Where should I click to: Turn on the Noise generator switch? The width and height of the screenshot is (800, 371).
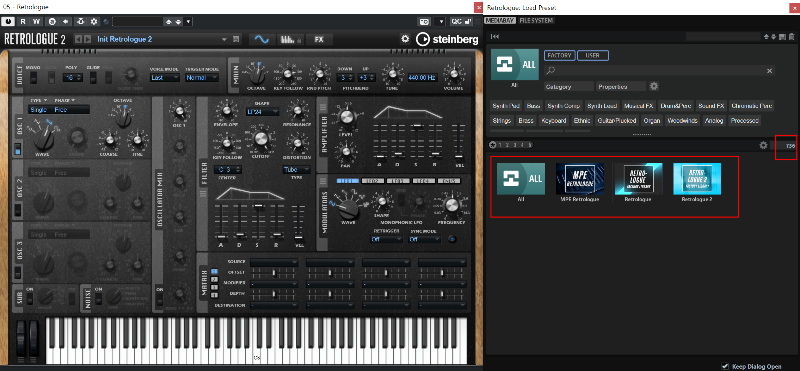click(98, 300)
